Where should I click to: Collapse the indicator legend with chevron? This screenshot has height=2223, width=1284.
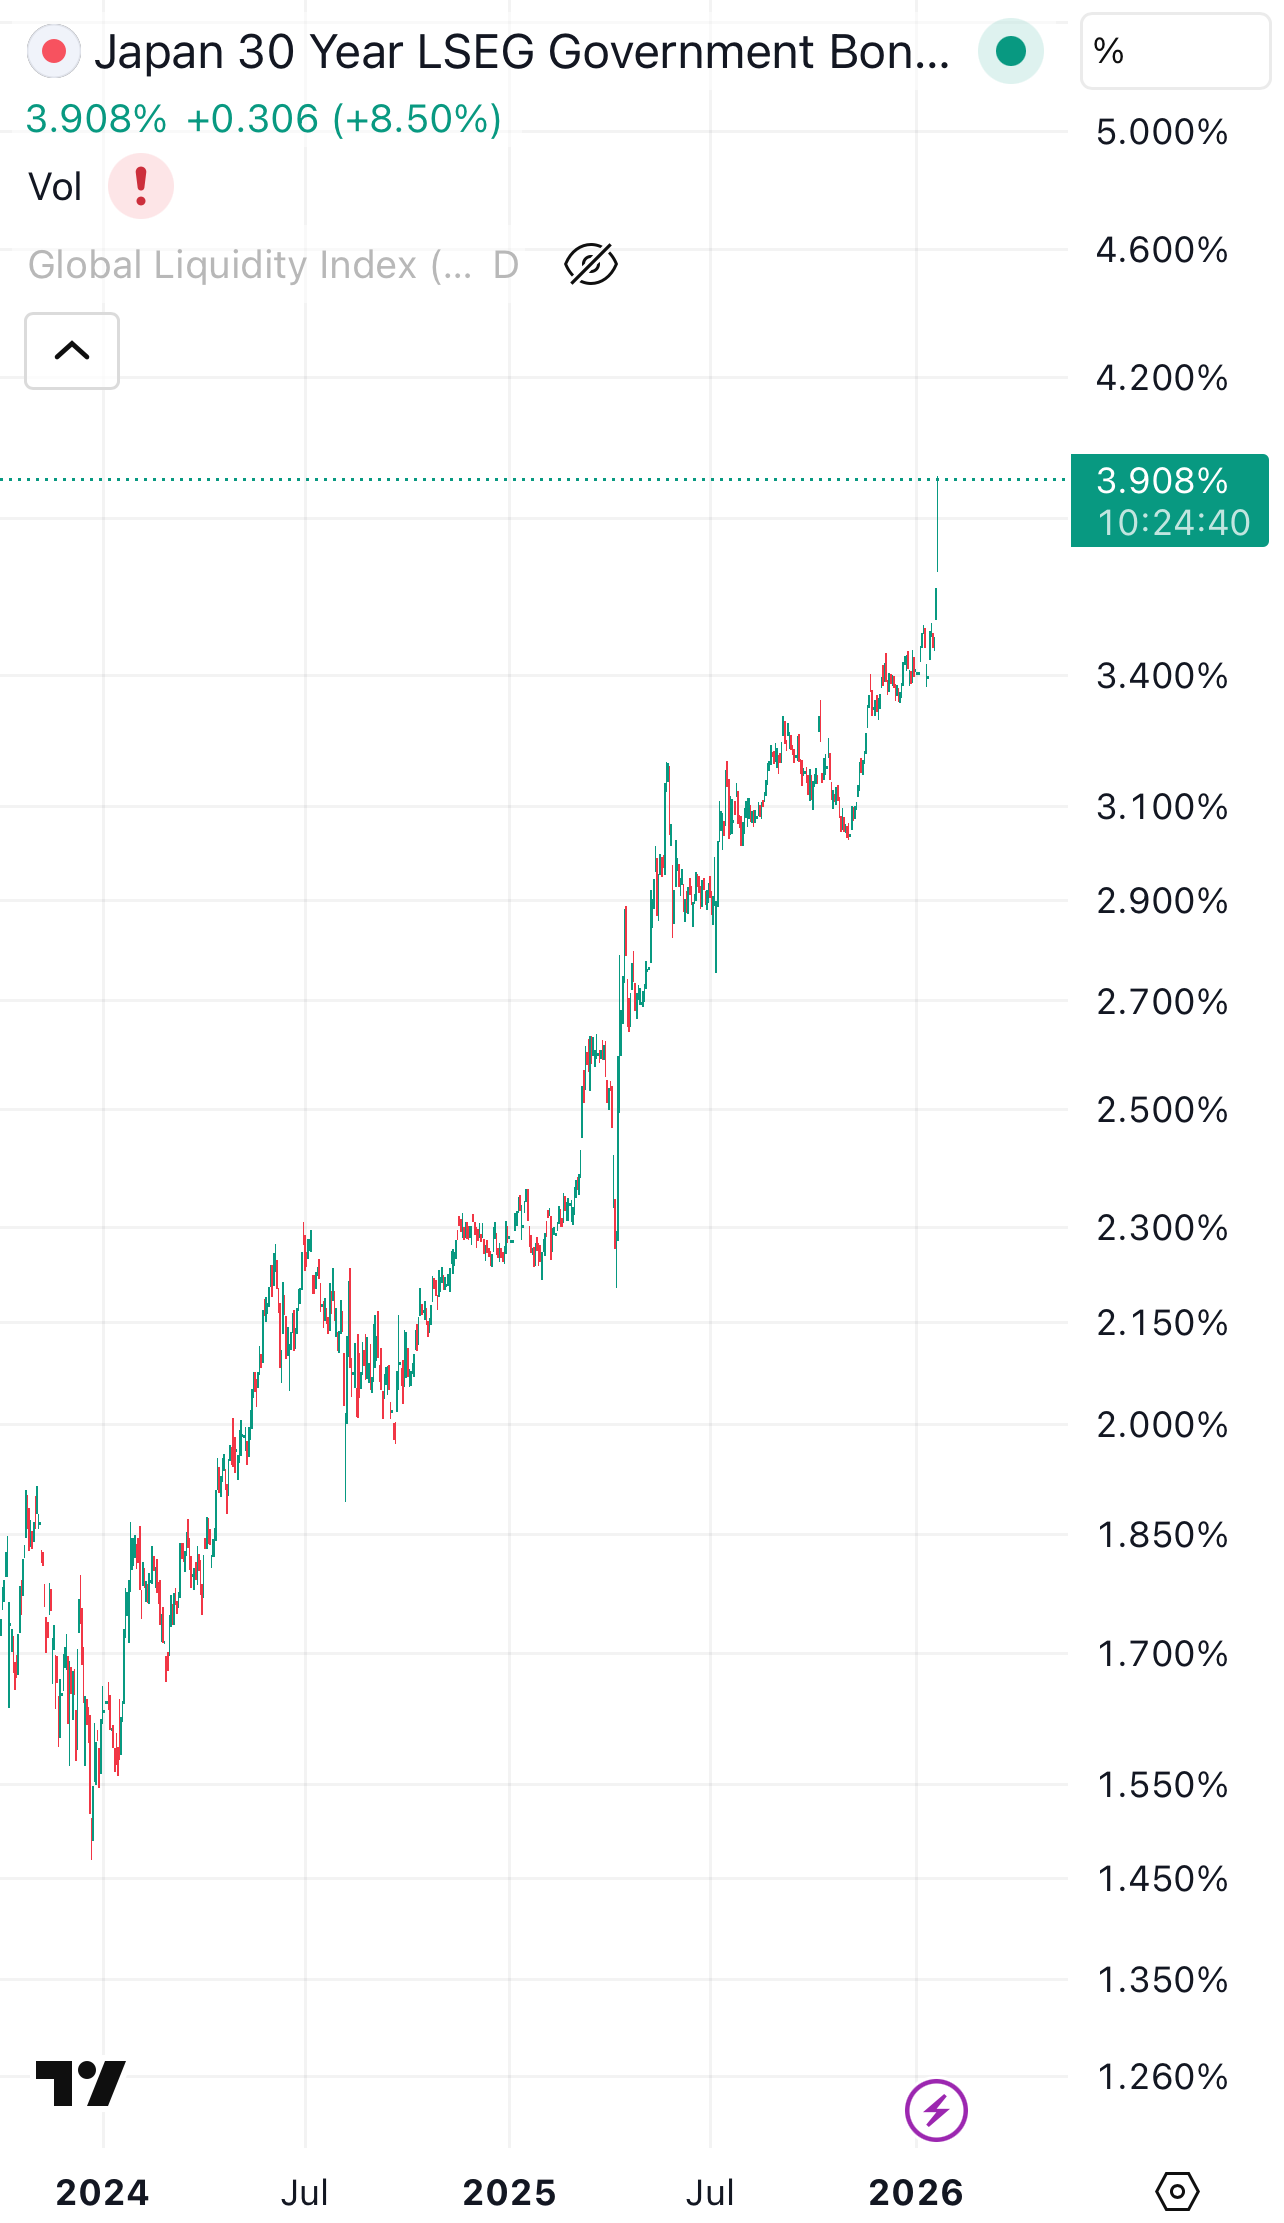click(x=72, y=351)
